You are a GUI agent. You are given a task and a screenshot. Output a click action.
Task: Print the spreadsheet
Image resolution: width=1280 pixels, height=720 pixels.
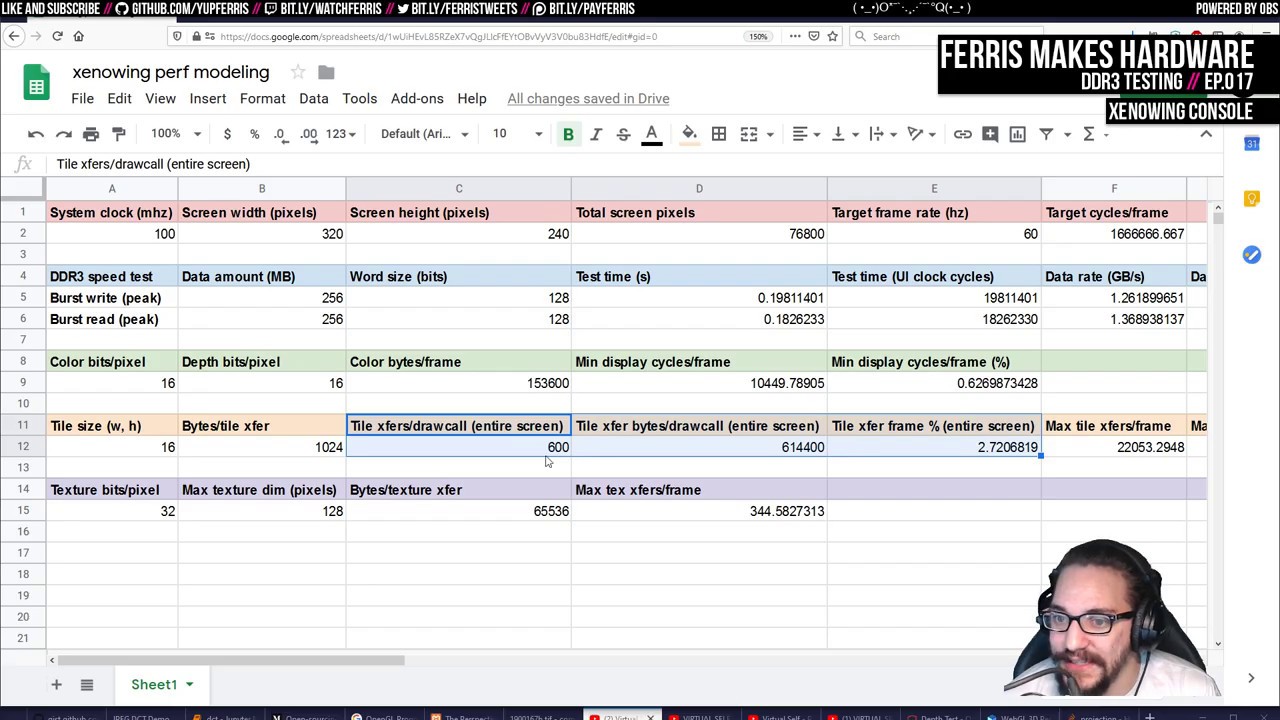(91, 134)
